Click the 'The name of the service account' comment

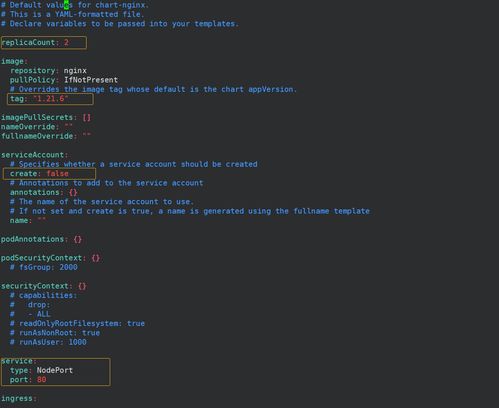pos(102,202)
